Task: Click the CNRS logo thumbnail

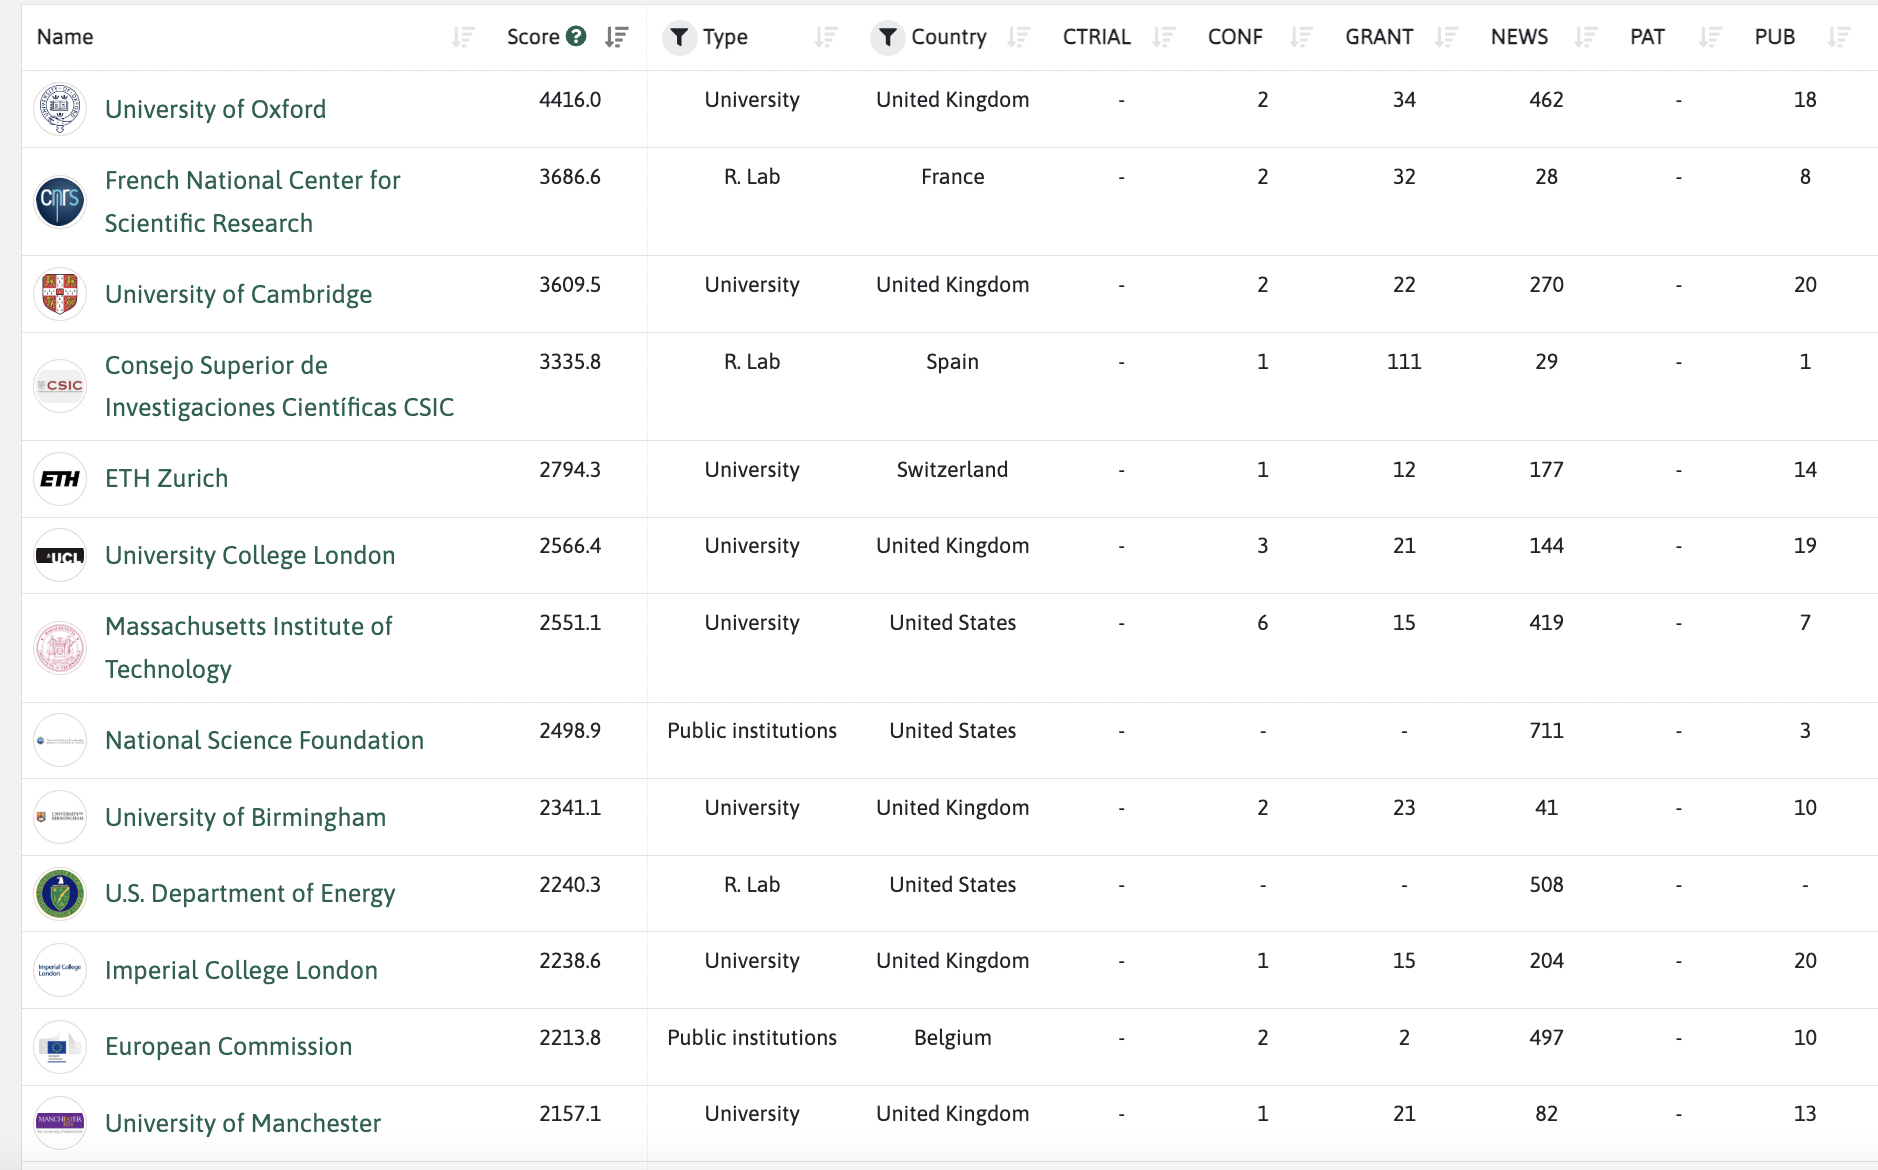Action: (60, 201)
